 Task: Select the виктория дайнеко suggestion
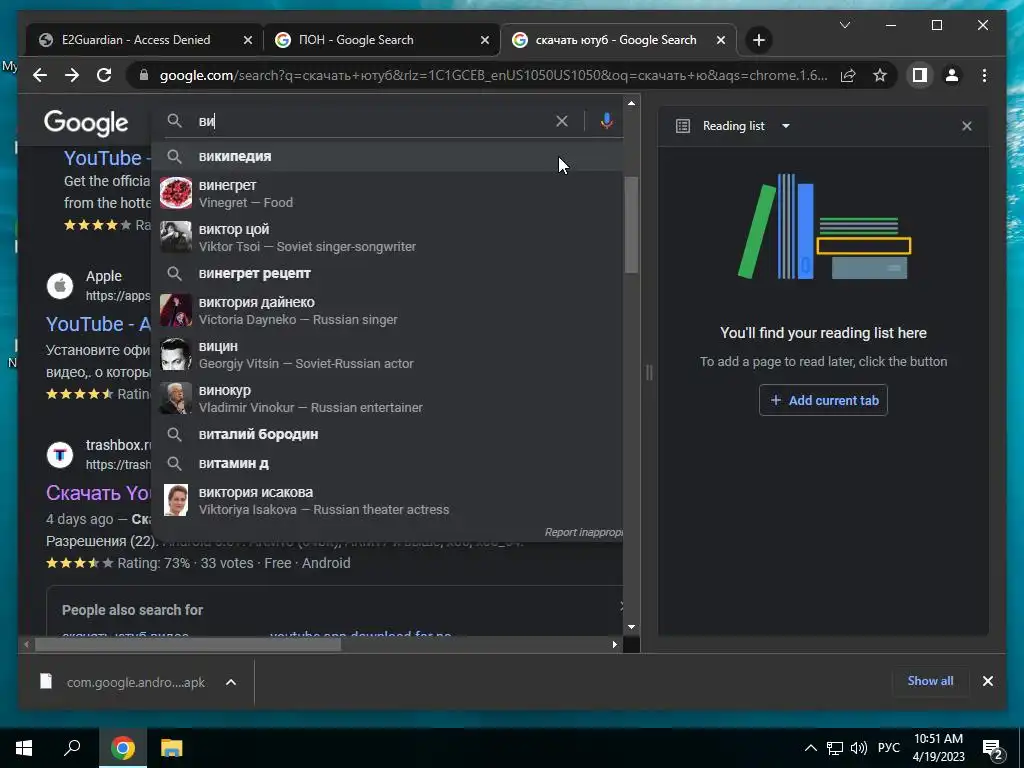pos(387,311)
